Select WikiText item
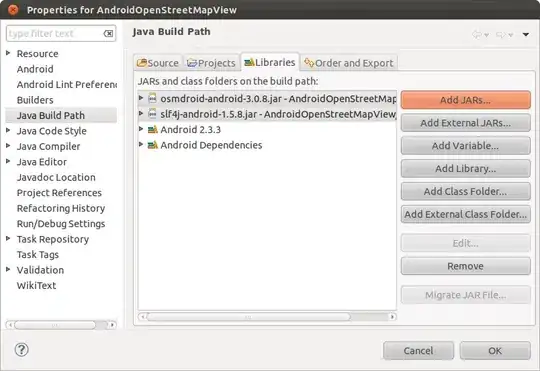This screenshot has height=371, width=540. 37,285
